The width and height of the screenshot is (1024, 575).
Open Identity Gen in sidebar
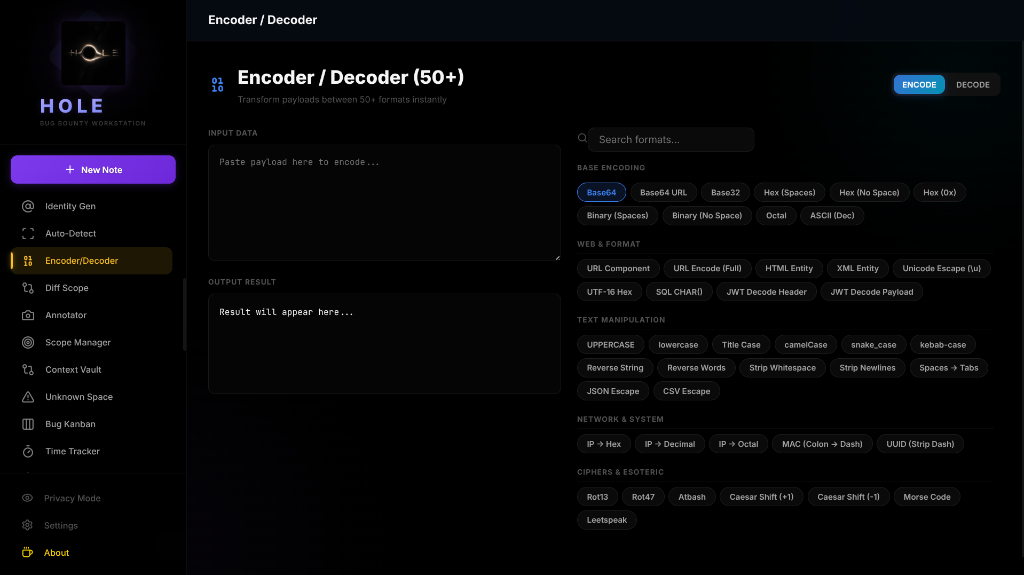[x=91, y=206]
